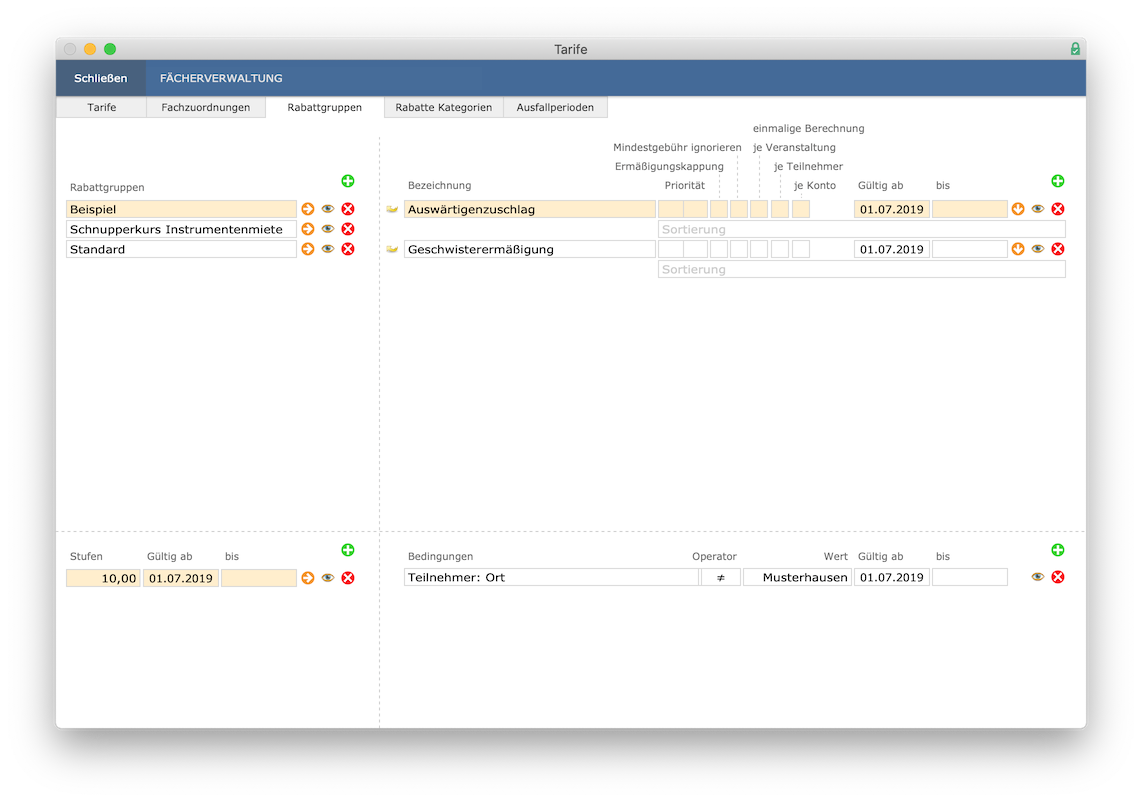Toggle visibility eye for Schnupperkurs Instrumentenmiete
The width and height of the screenshot is (1142, 802).
[x=328, y=229]
